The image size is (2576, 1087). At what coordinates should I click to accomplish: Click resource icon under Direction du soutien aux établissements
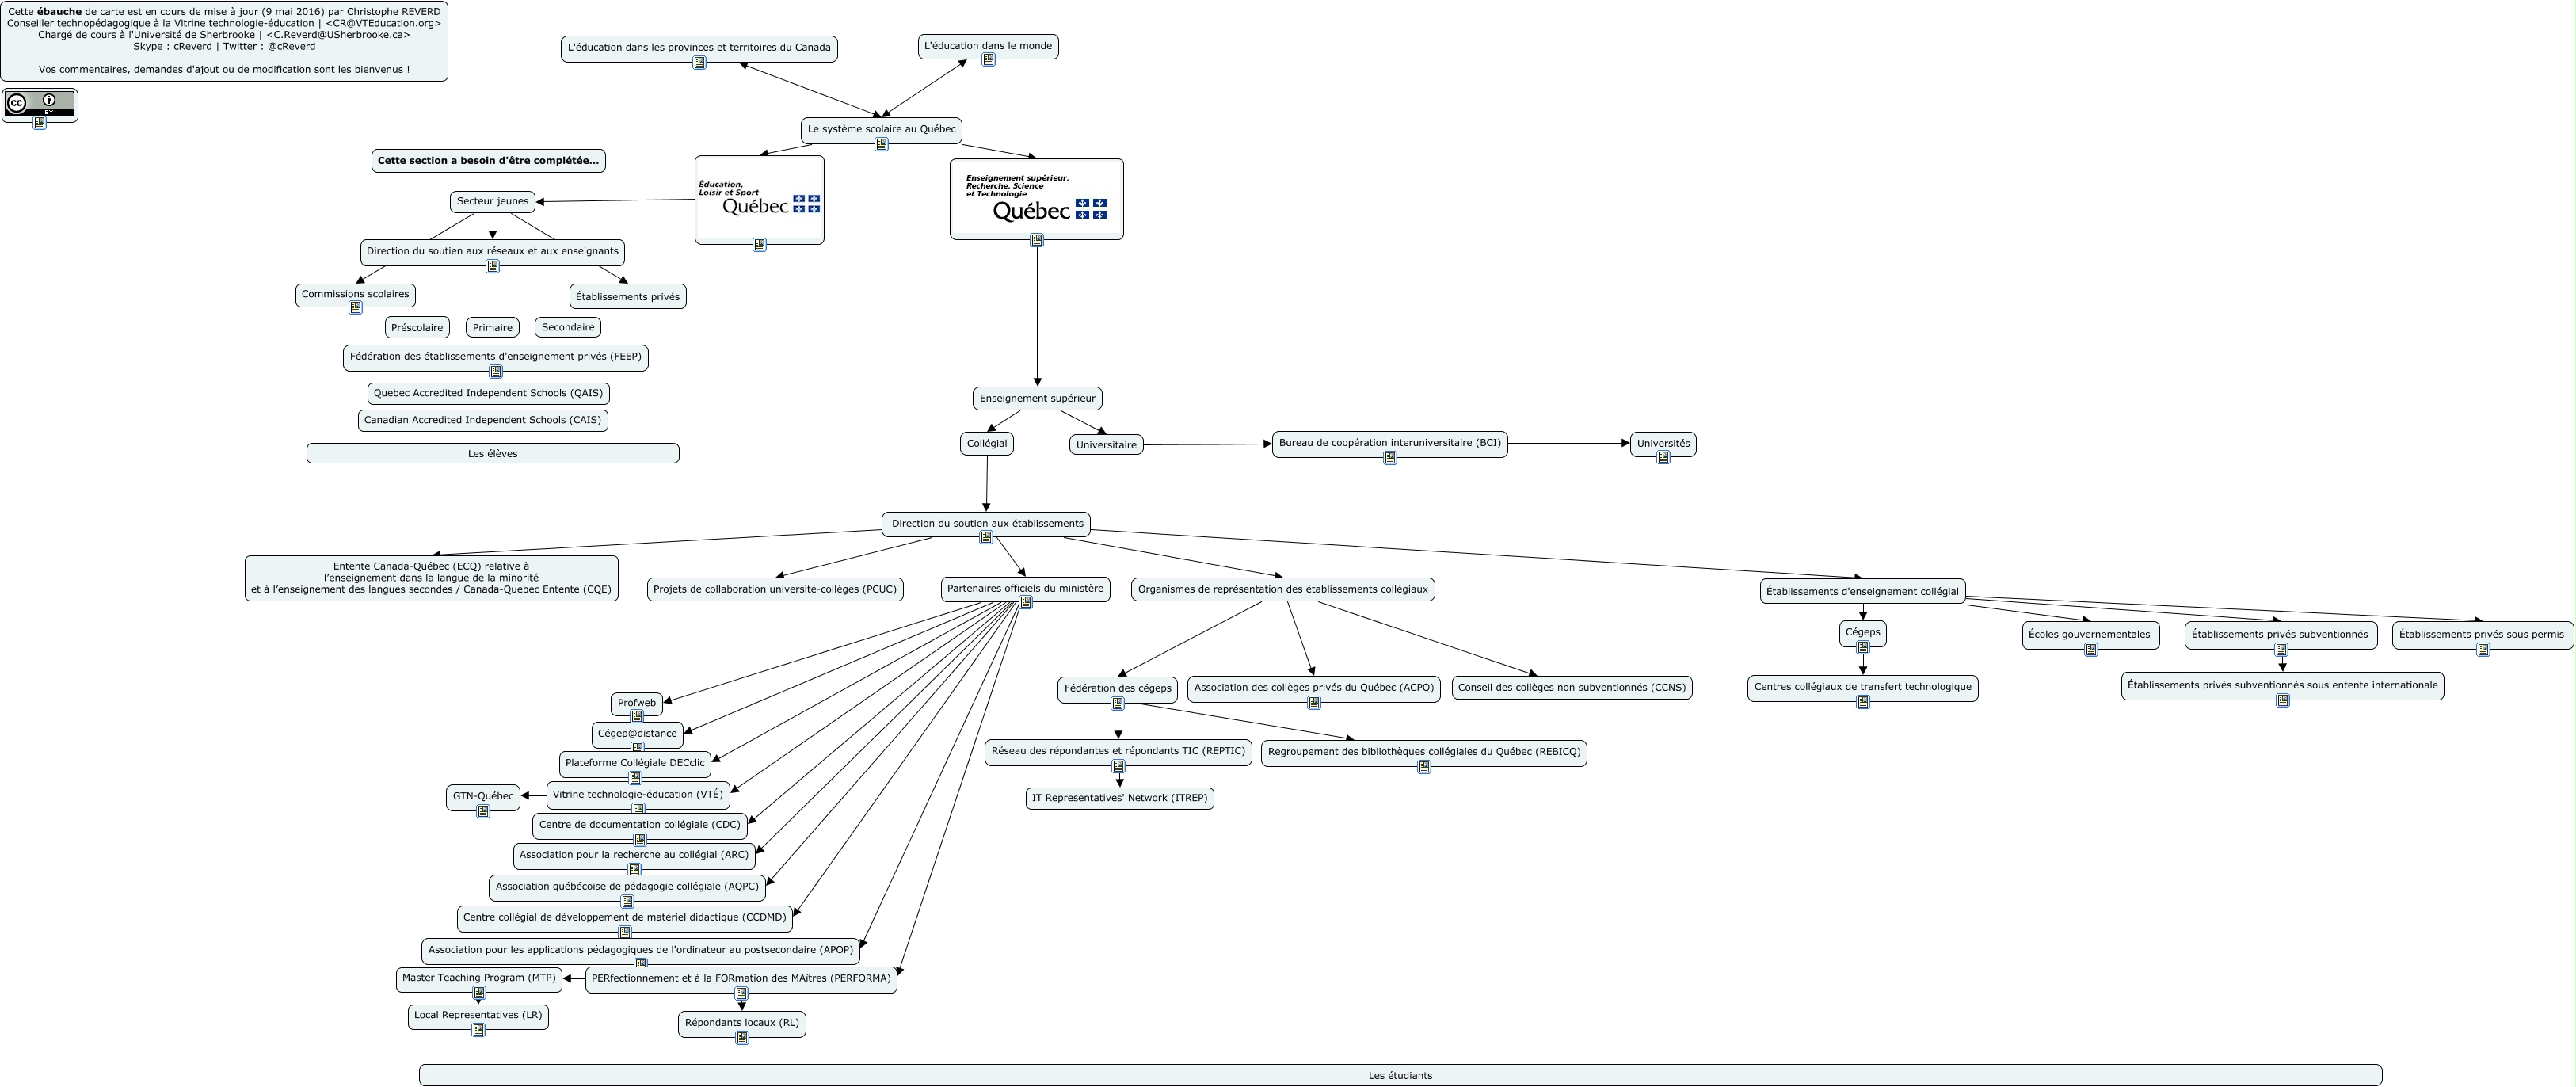click(986, 537)
